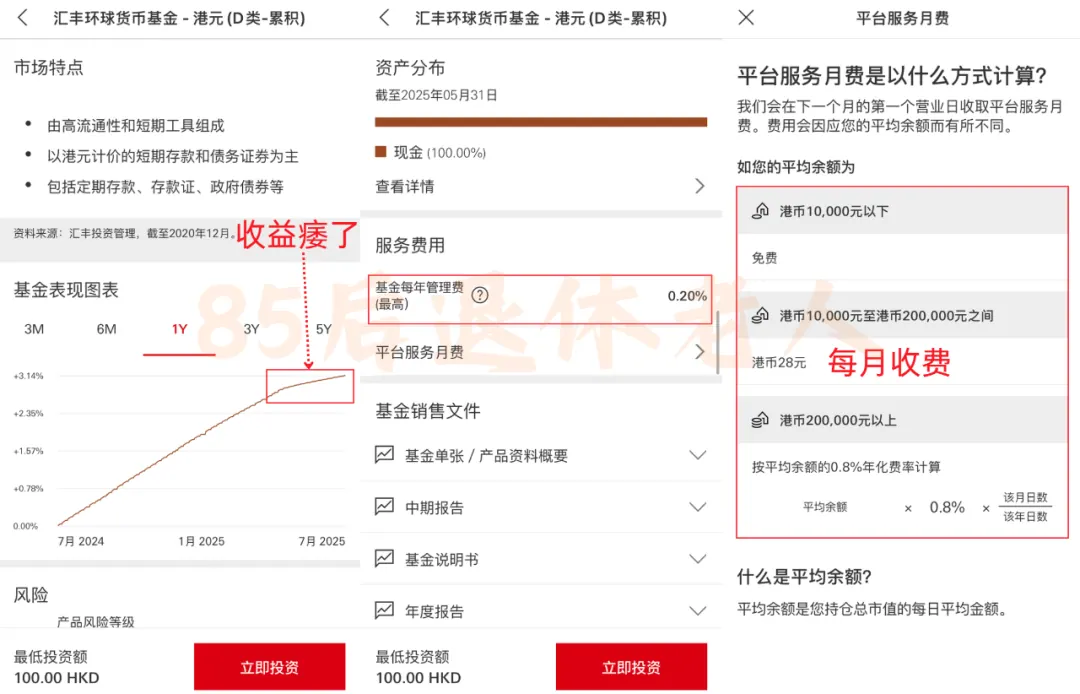Go back from the left fund screen
1080x694 pixels.
[23, 18]
